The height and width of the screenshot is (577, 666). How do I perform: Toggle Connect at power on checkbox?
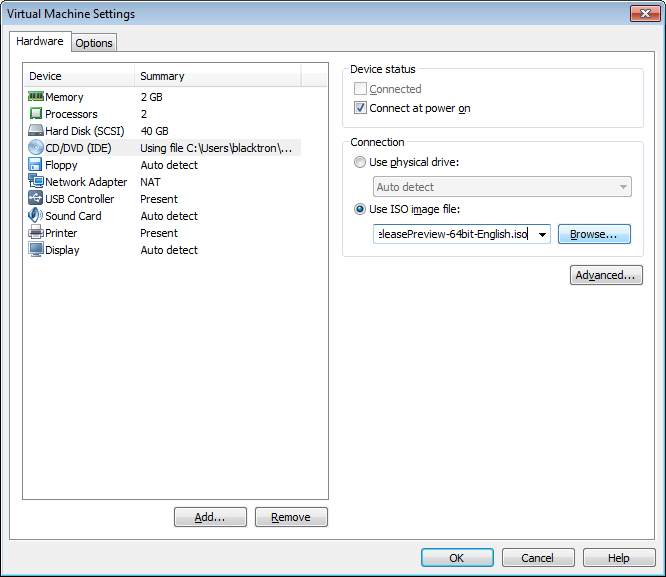(360, 108)
